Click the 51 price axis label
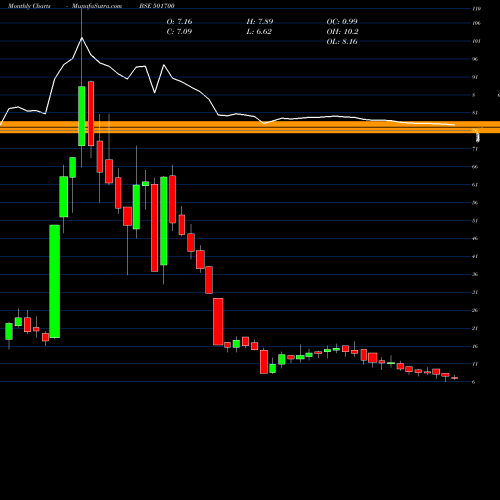 coord(475,221)
